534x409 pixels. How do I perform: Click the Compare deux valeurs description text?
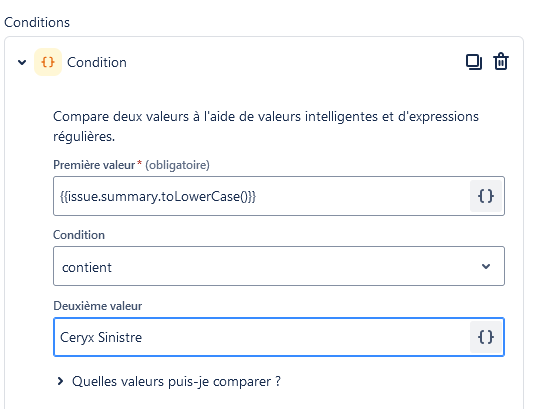(266, 126)
